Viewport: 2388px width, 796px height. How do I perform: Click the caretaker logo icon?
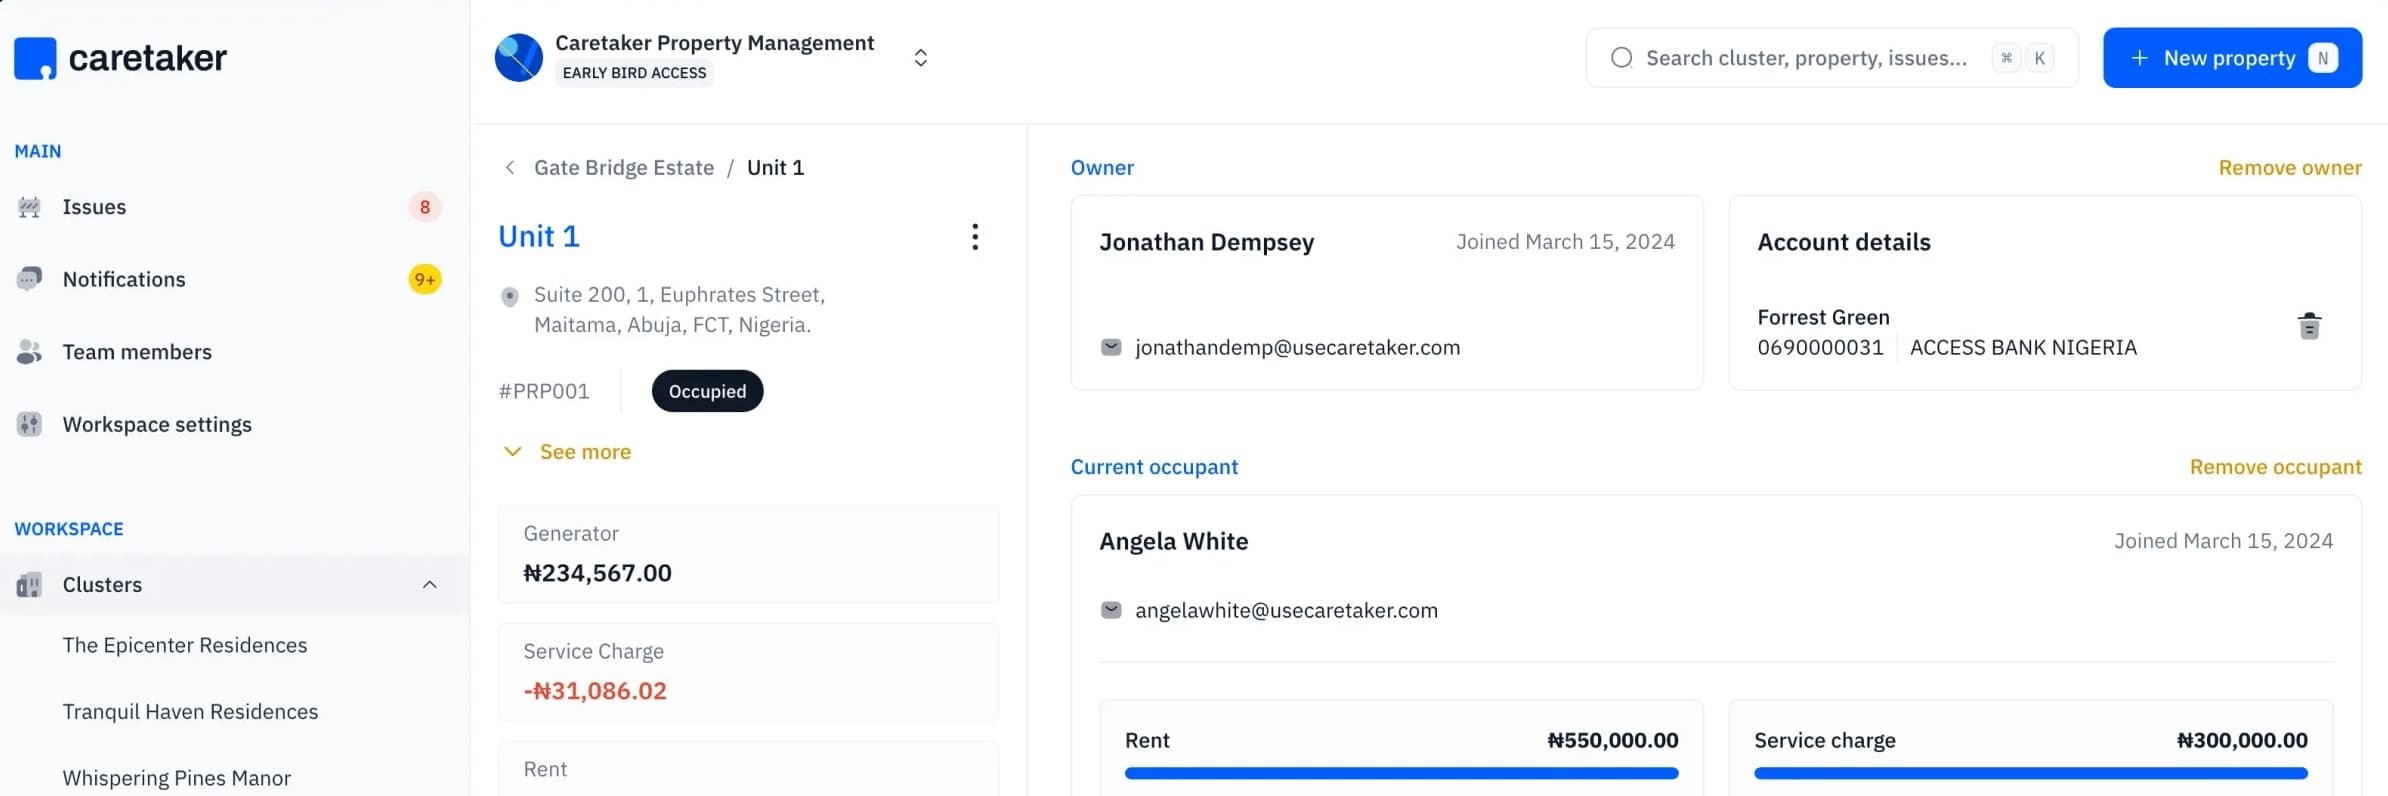35,58
